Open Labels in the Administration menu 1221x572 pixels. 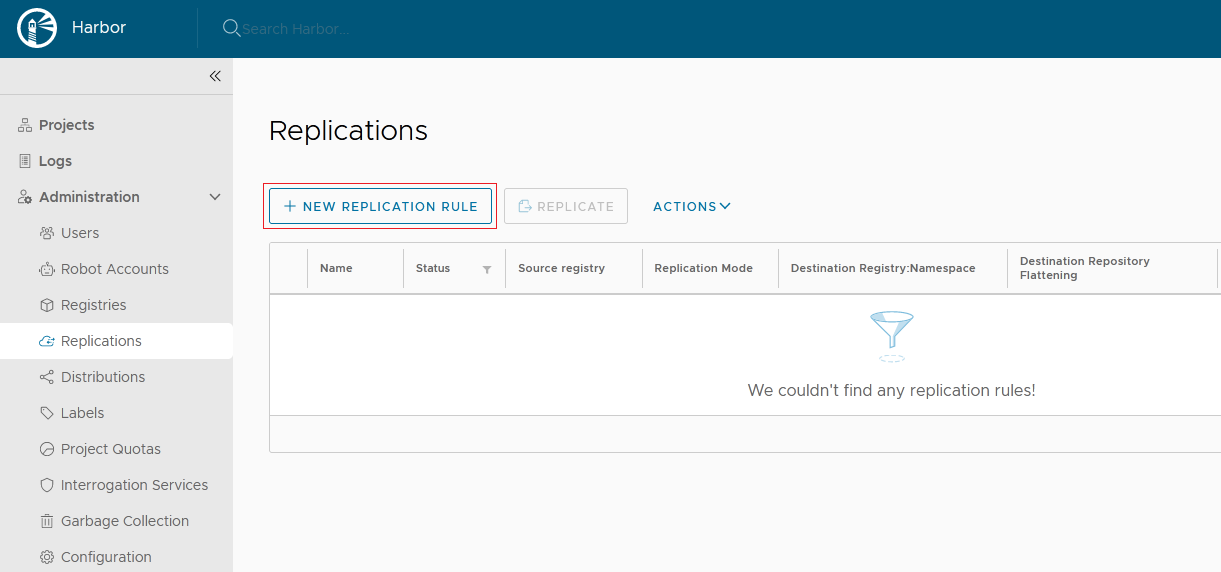point(82,413)
